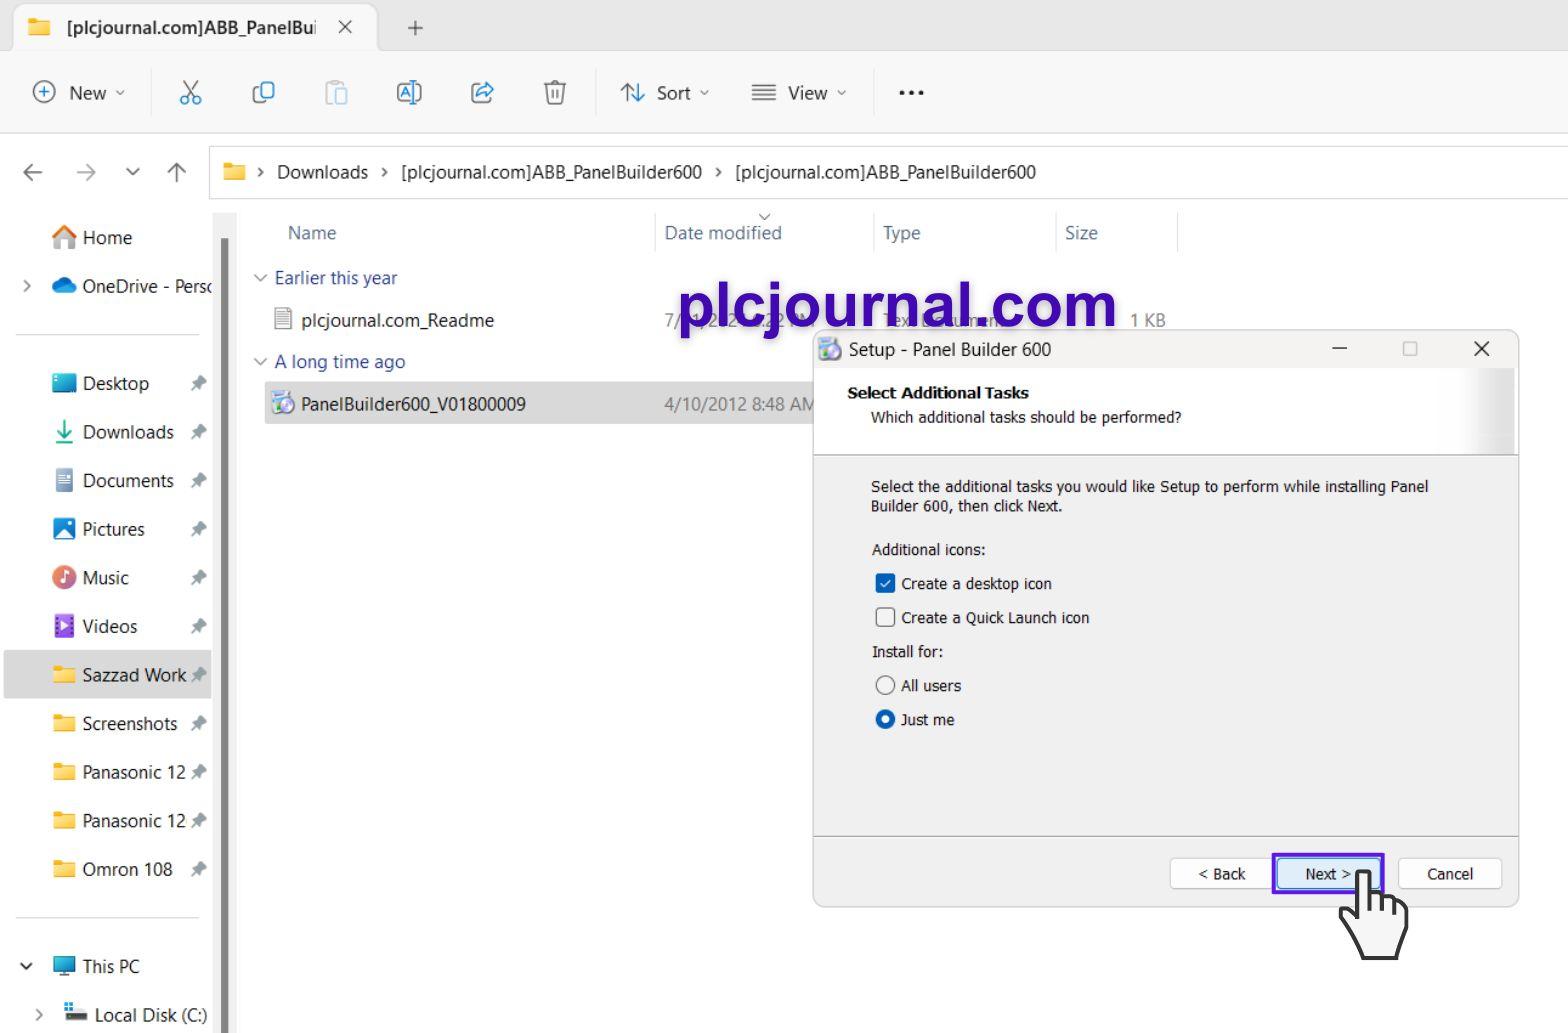The width and height of the screenshot is (1568, 1033).
Task: Click the Cut scissors icon in the toolbar
Action: 190,93
